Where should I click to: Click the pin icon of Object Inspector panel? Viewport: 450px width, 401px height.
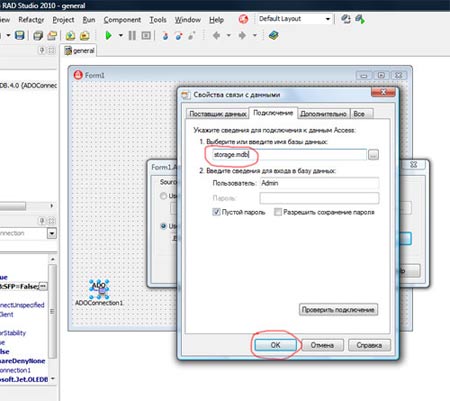[x=42, y=221]
